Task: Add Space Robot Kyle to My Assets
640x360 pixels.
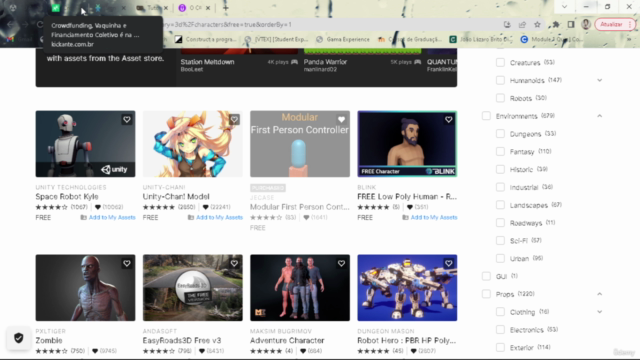Action: tap(112, 218)
